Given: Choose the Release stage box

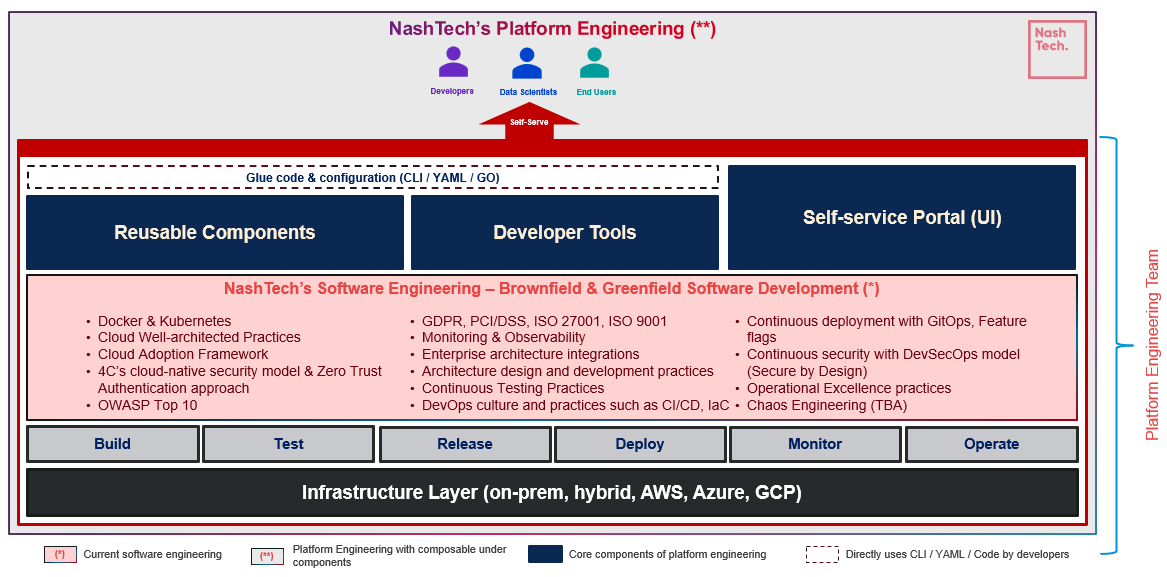Looking at the screenshot, I should 465,444.
